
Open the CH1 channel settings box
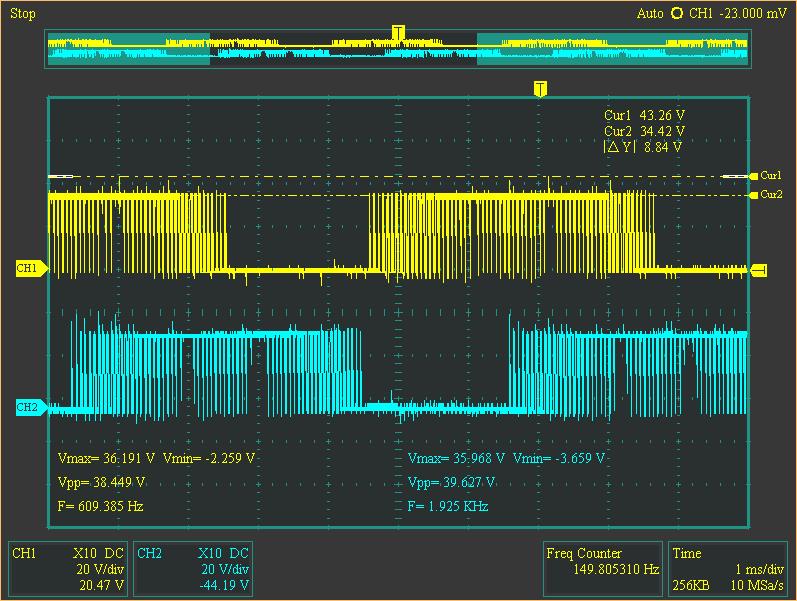click(67, 569)
